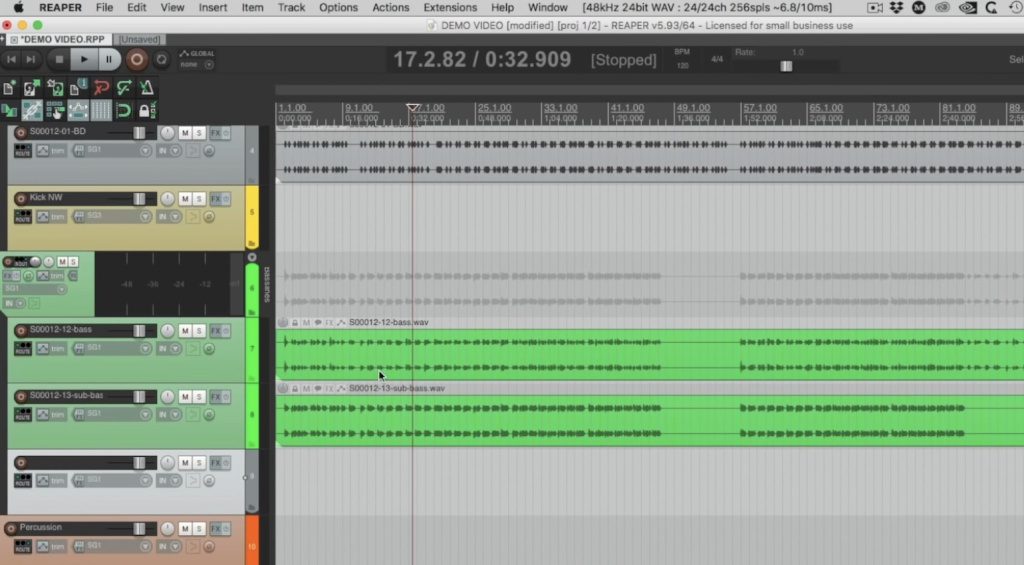Collapse the Kick NW folder track
Screen dimensions: 1024x565
click(251, 244)
